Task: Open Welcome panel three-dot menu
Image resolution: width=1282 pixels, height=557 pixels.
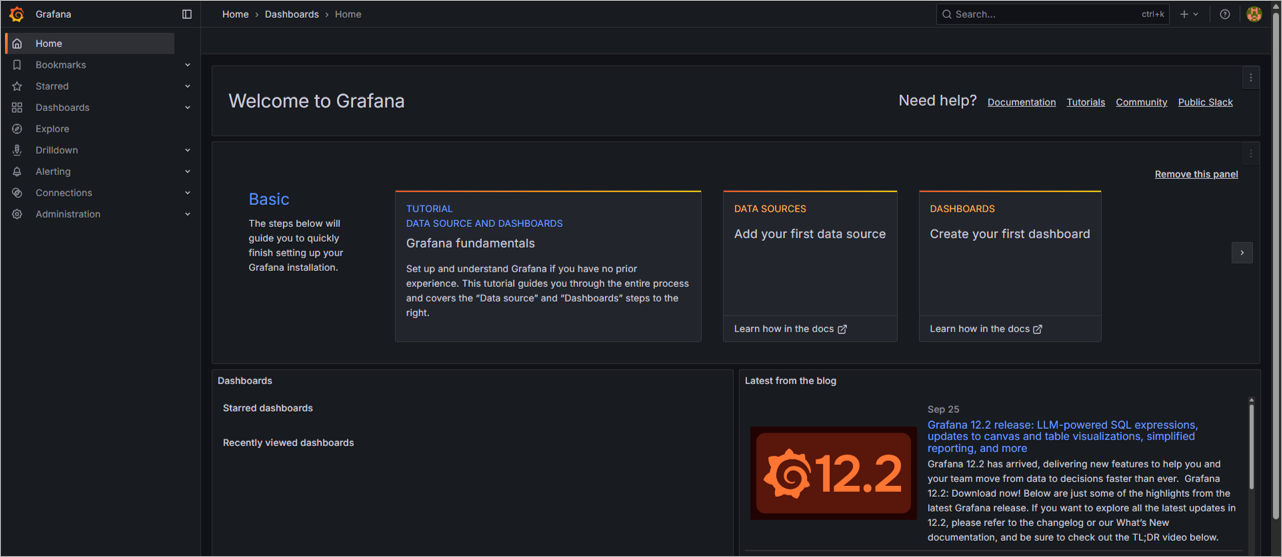Action: [1250, 78]
